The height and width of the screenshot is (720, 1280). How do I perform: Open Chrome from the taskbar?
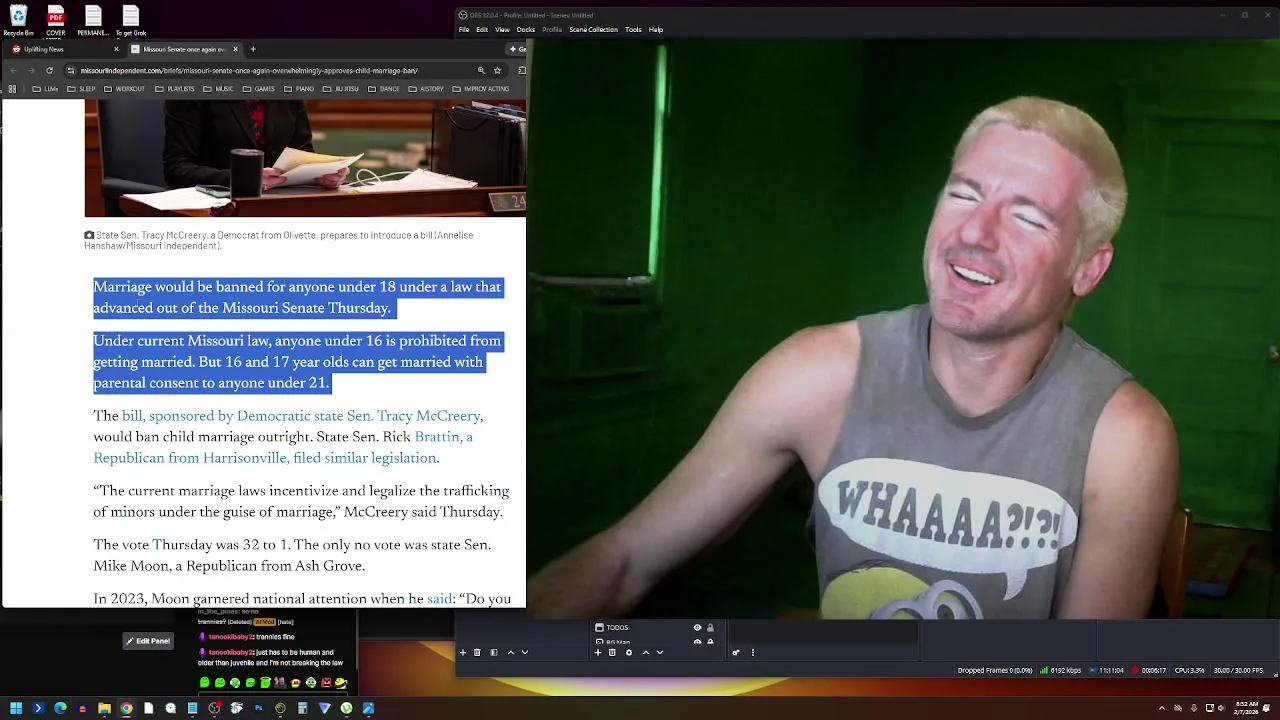coord(126,708)
